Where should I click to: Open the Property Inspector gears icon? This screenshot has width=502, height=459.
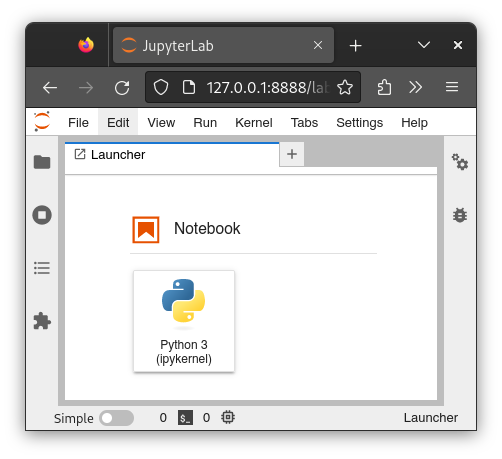tap(460, 162)
